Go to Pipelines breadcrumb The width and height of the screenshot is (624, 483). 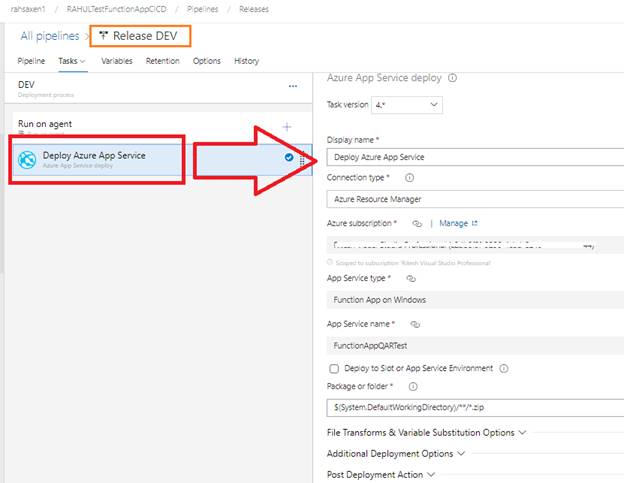pos(203,9)
